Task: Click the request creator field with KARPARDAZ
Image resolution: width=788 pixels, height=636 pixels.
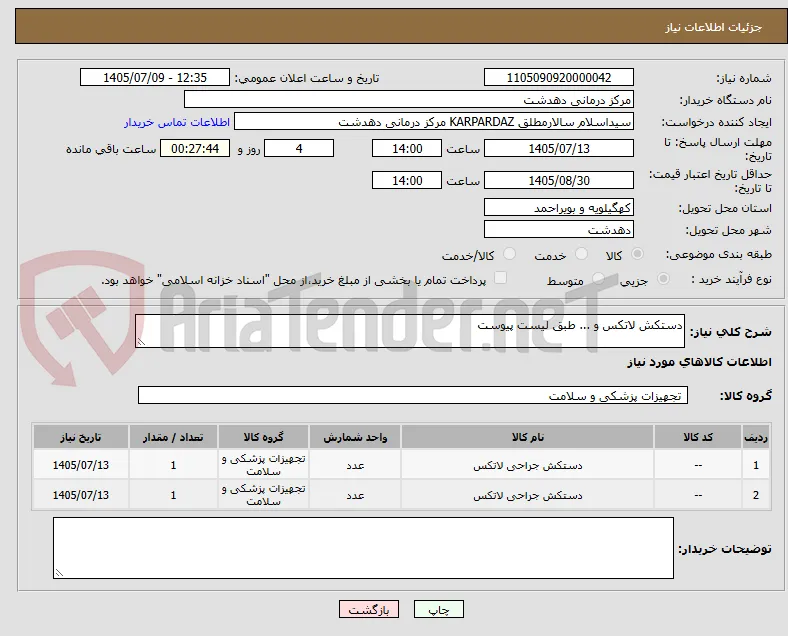Action: coord(434,122)
